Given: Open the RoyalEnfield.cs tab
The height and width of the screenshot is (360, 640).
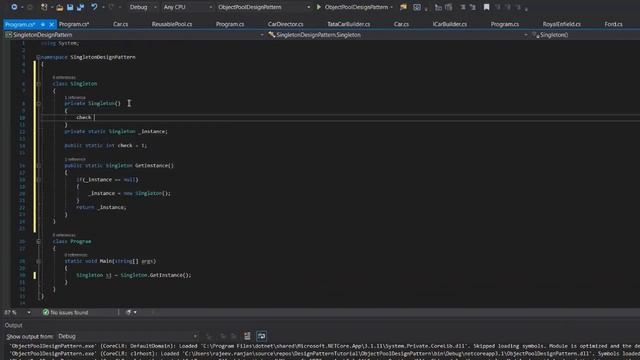Looking at the screenshot, I should pos(561,24).
